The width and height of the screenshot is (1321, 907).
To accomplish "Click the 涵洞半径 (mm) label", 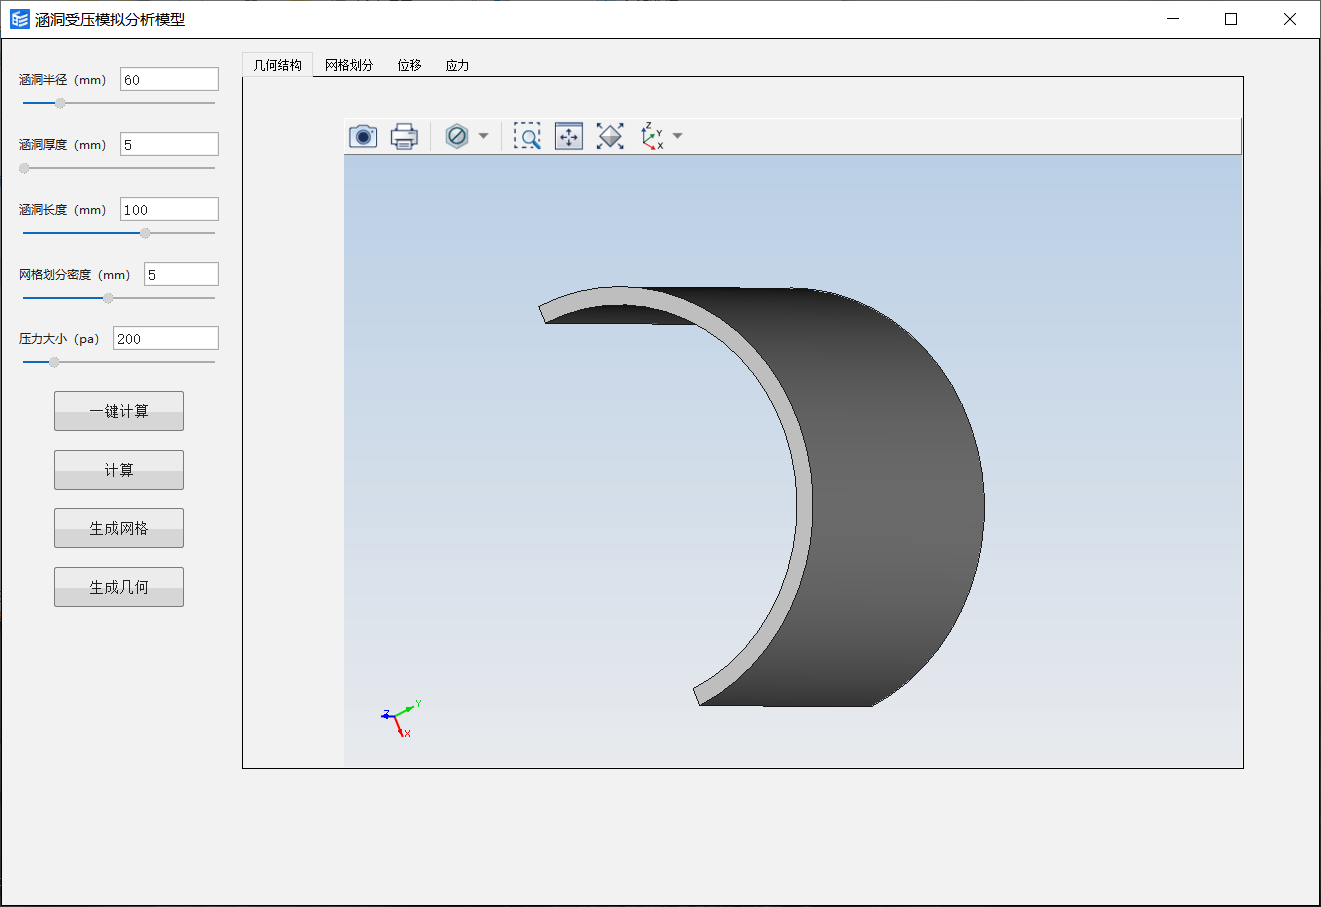I will point(62,80).
